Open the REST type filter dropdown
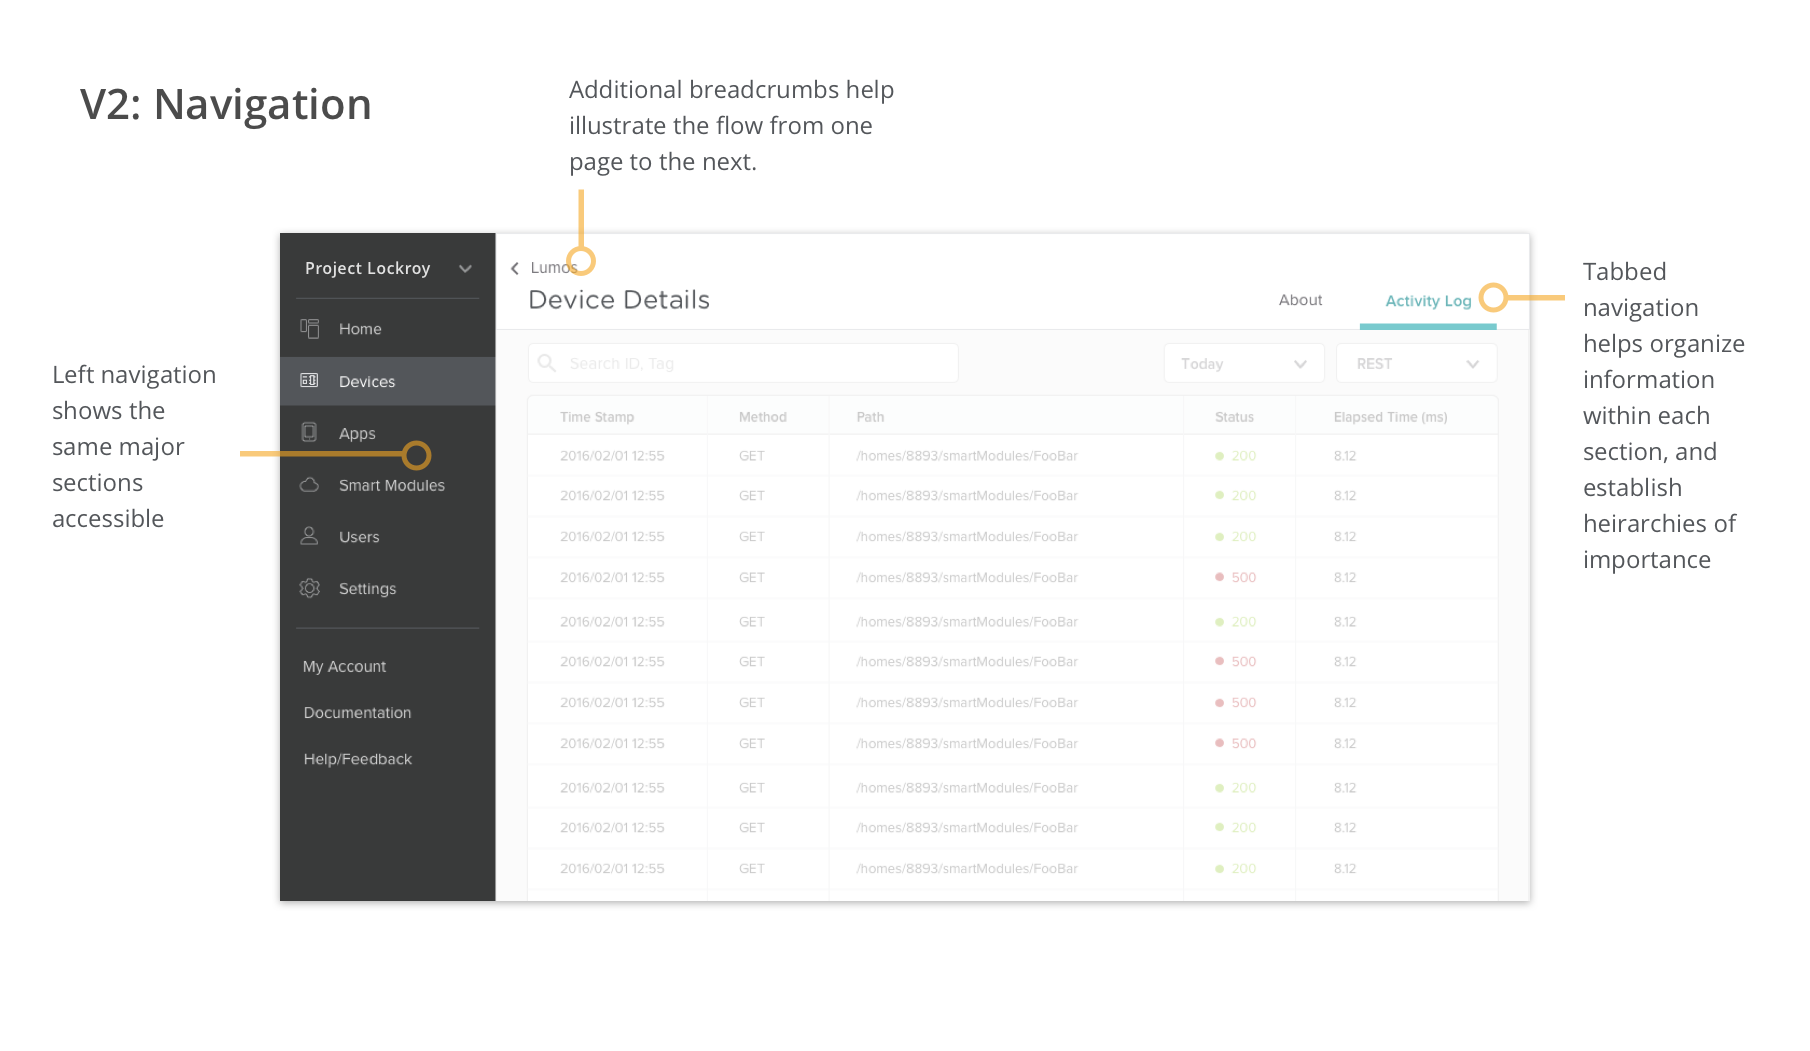 tap(1416, 363)
